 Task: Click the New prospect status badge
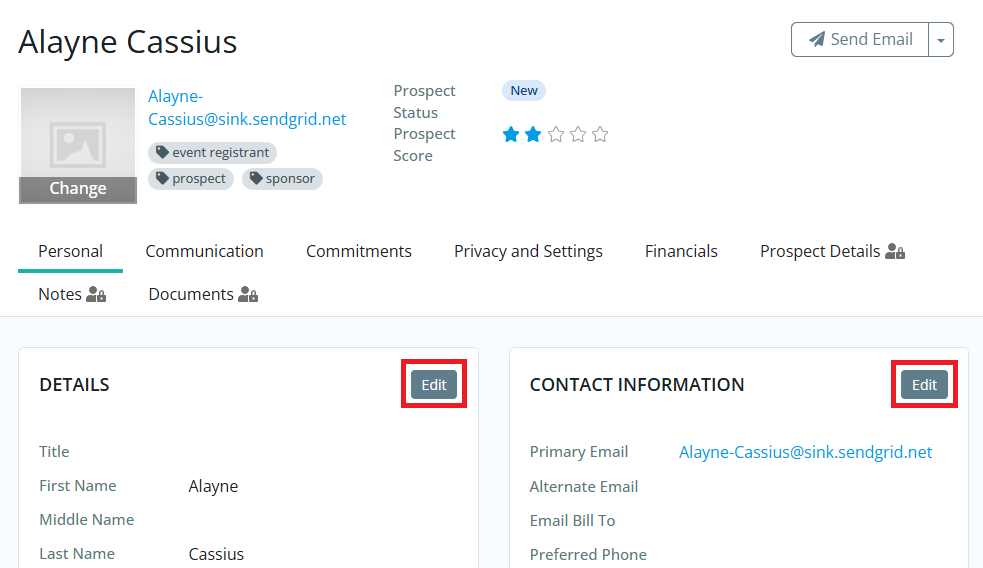click(524, 91)
